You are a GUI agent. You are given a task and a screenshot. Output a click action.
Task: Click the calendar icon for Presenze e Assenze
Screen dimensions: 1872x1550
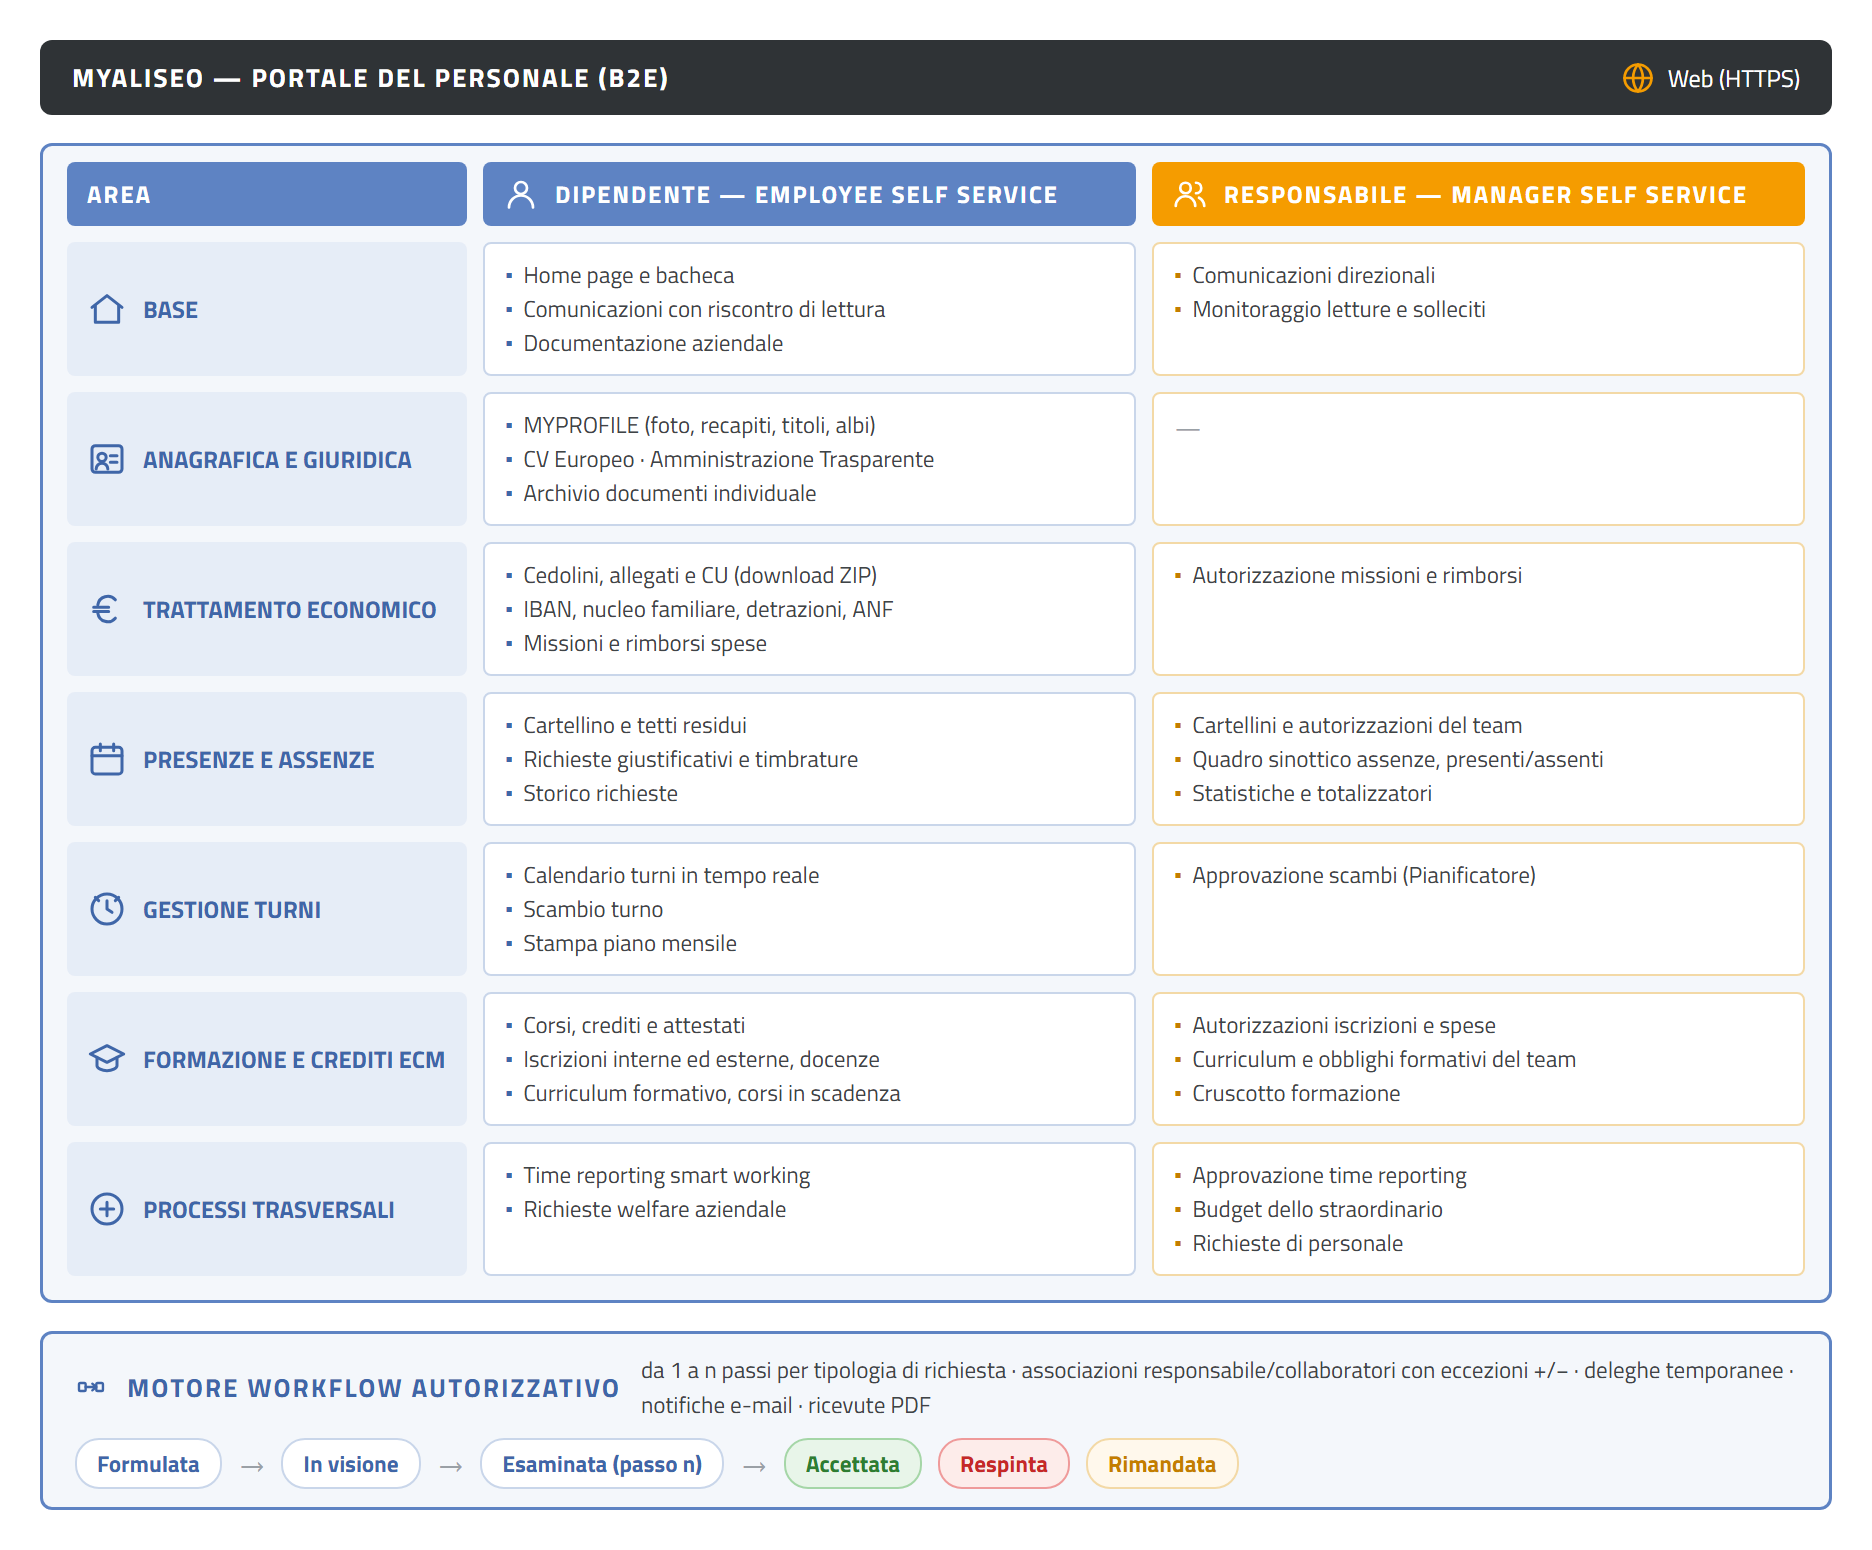click(107, 760)
